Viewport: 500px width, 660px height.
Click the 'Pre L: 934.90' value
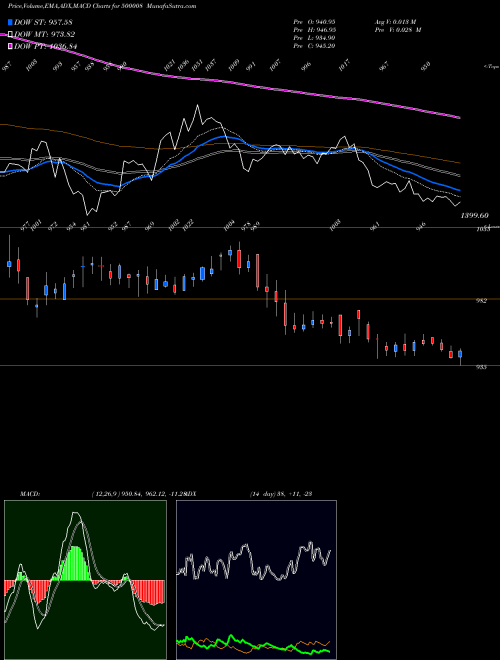tap(314, 38)
